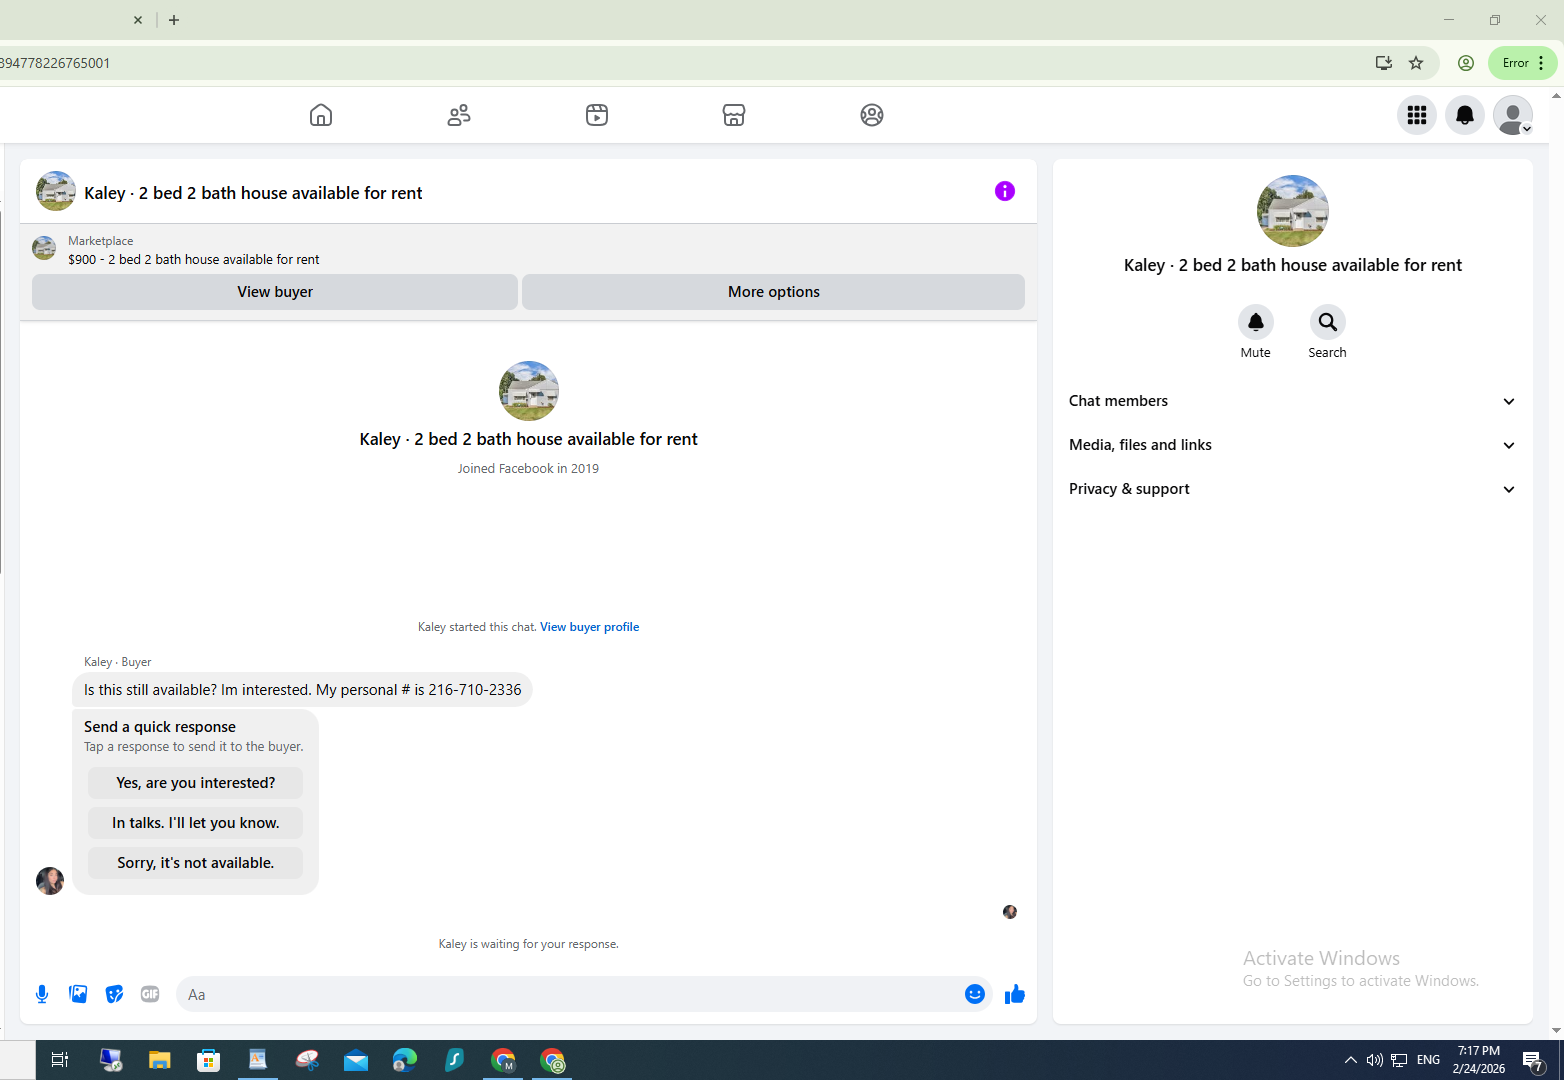This screenshot has width=1564, height=1080.
Task: Bookmark this page with star icon
Action: pyautogui.click(x=1416, y=63)
